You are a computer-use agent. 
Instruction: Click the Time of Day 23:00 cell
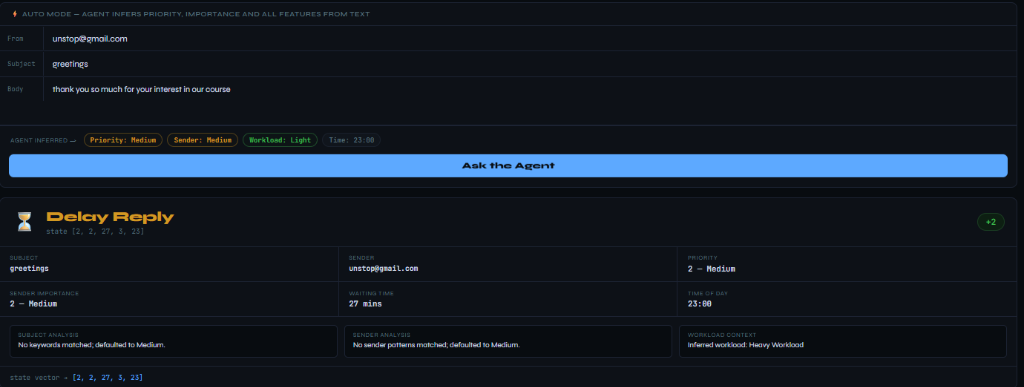click(847, 299)
